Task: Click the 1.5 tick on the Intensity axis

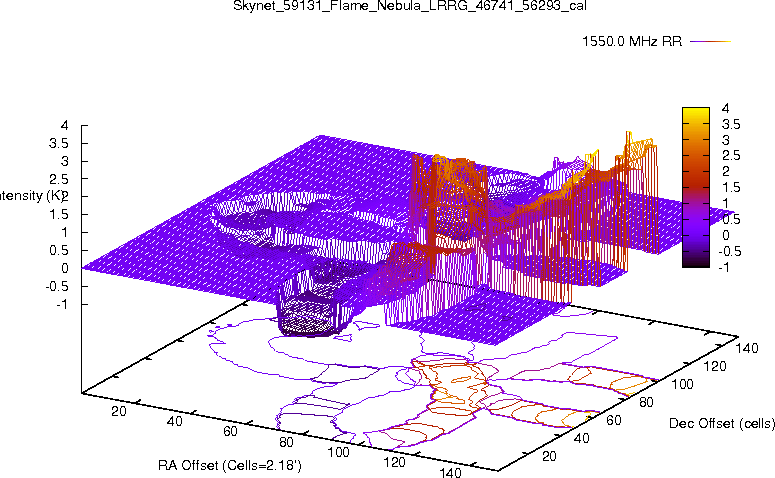Action: [59, 215]
